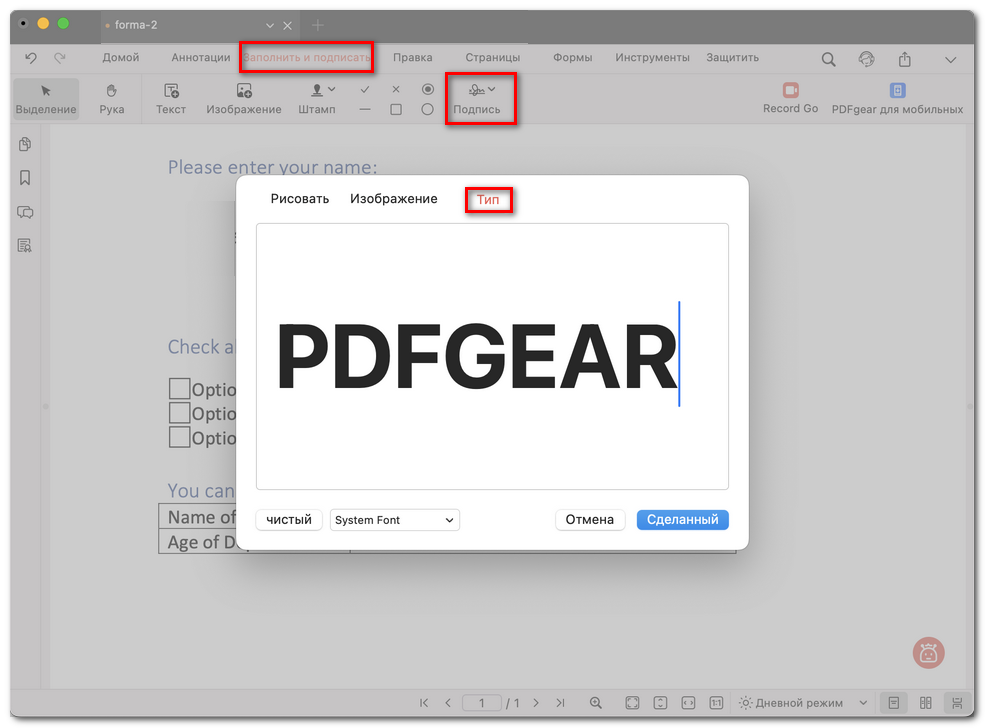Open the Страницы tab
985x728 pixels.
tap(492, 57)
